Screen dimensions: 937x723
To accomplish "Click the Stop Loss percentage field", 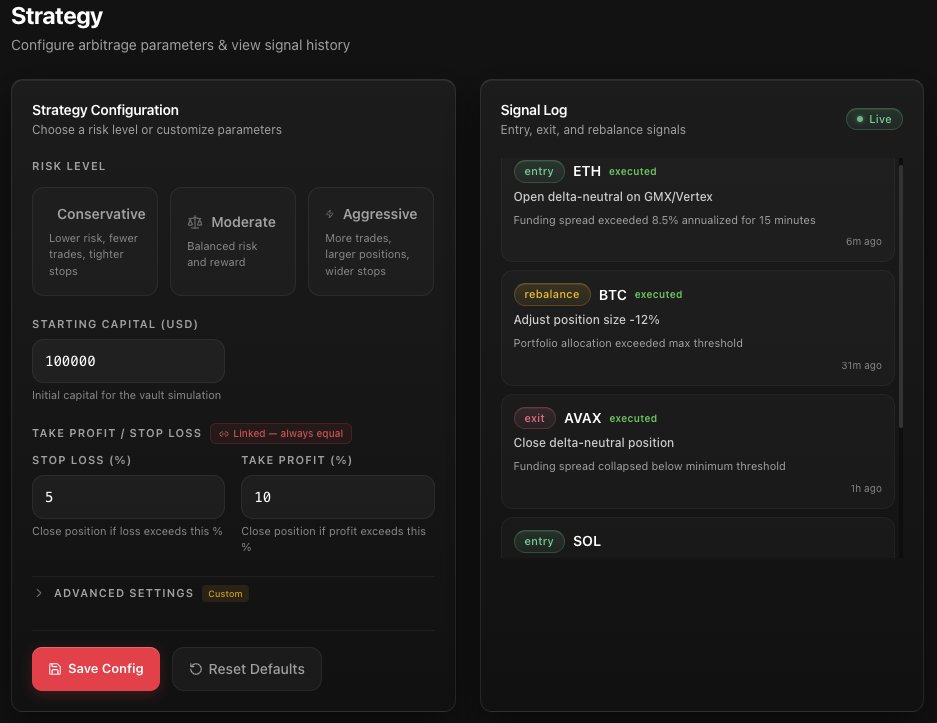I will (x=128, y=497).
